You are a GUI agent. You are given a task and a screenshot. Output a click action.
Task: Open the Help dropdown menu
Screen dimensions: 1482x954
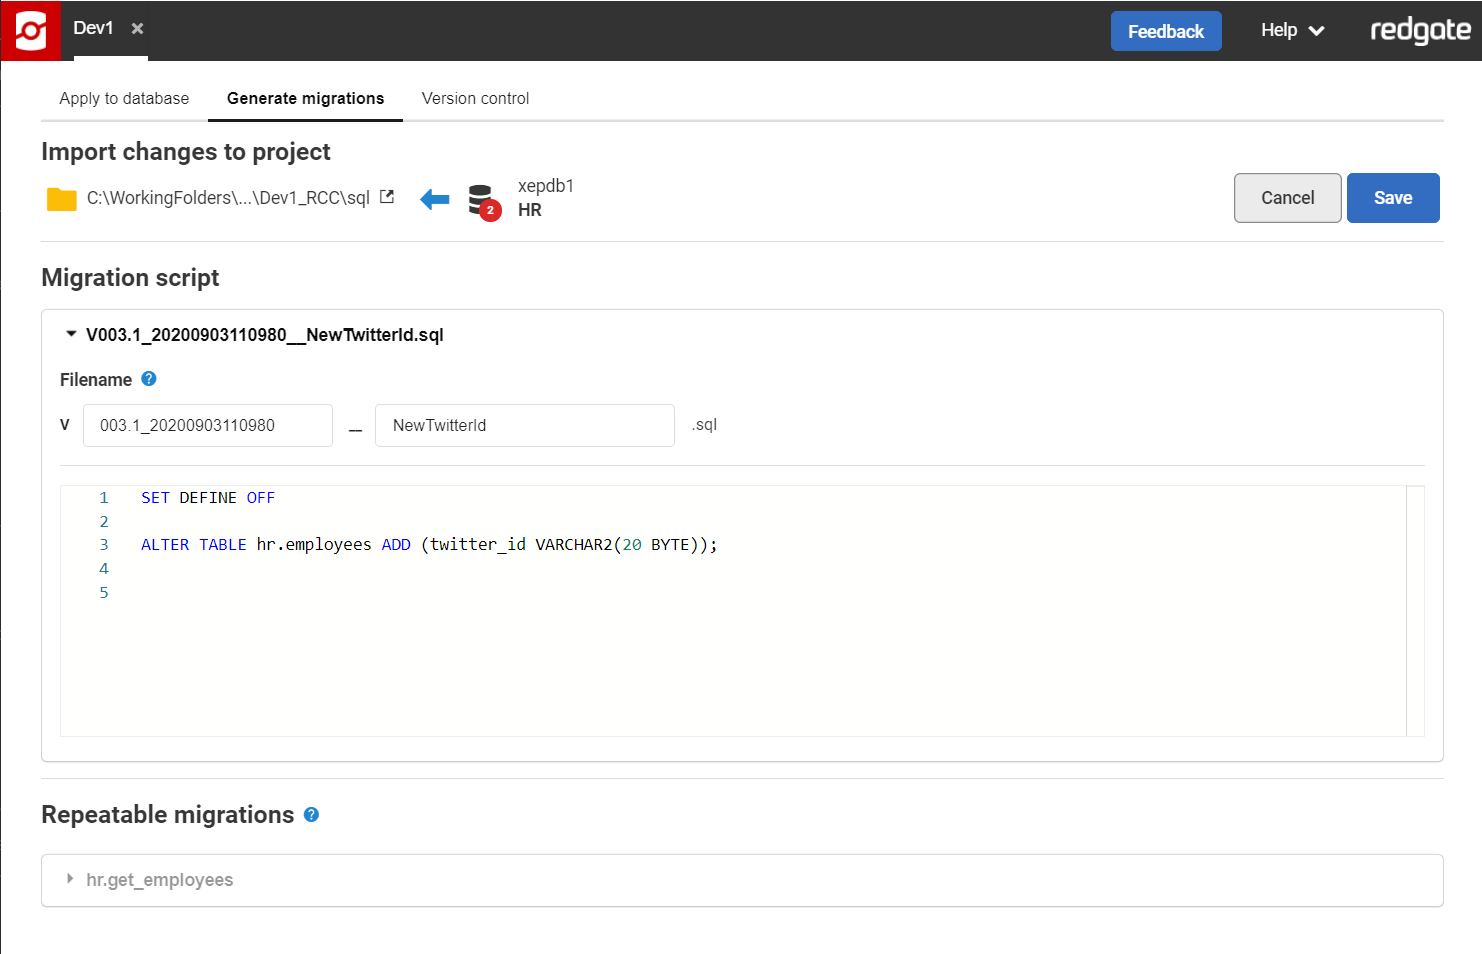[x=1292, y=31]
